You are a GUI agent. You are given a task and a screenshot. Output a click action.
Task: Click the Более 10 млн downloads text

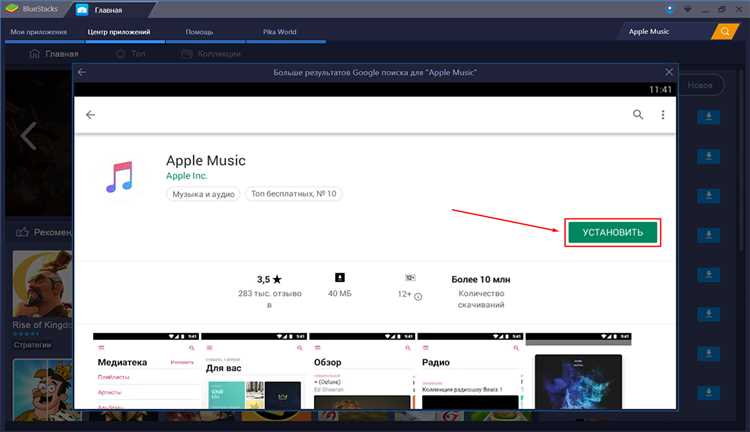point(481,279)
